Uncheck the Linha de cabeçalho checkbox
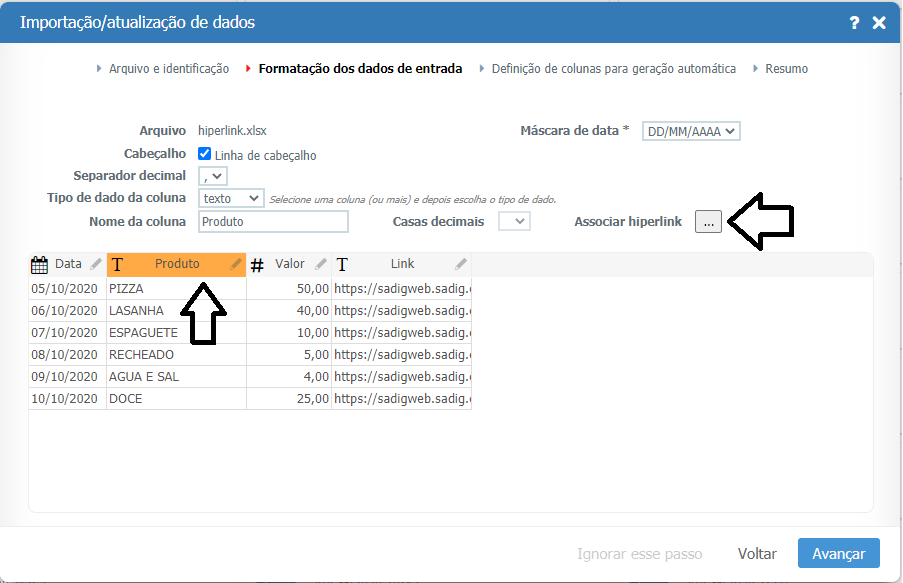 click(x=205, y=154)
